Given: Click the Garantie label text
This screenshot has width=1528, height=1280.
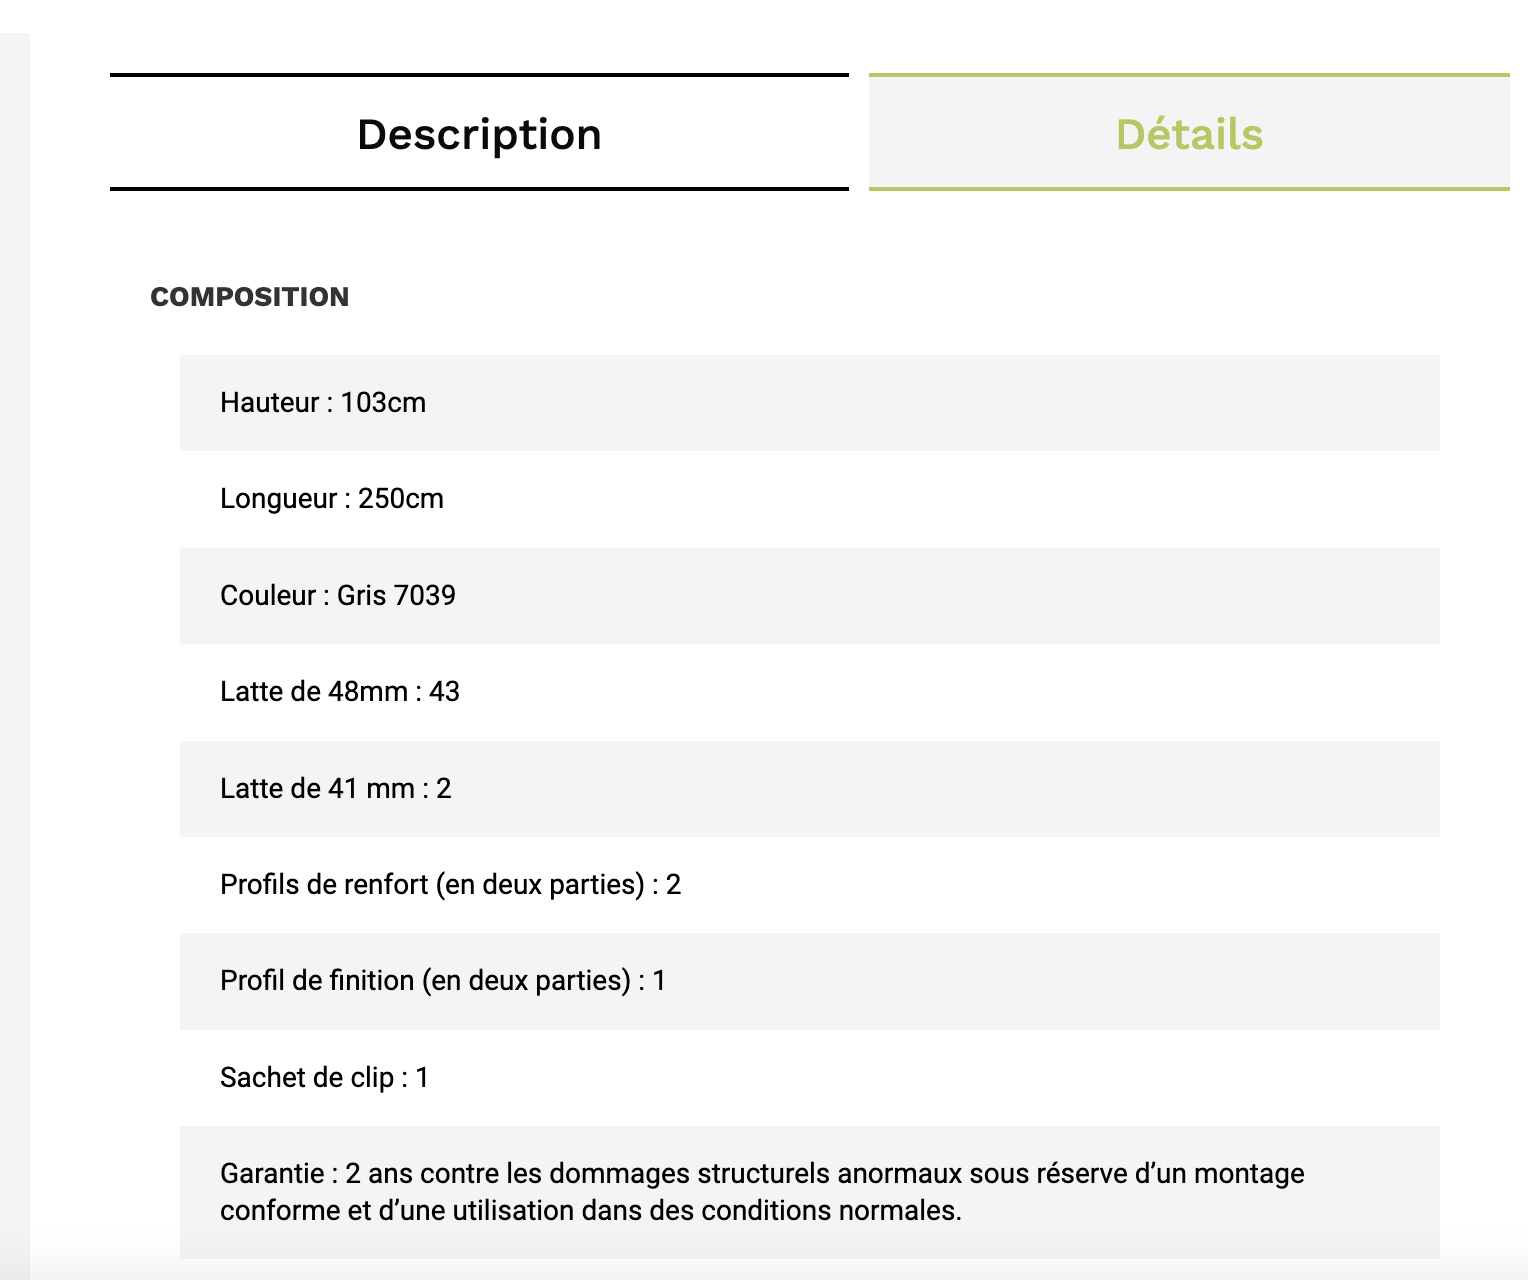Looking at the screenshot, I should point(272,1173).
